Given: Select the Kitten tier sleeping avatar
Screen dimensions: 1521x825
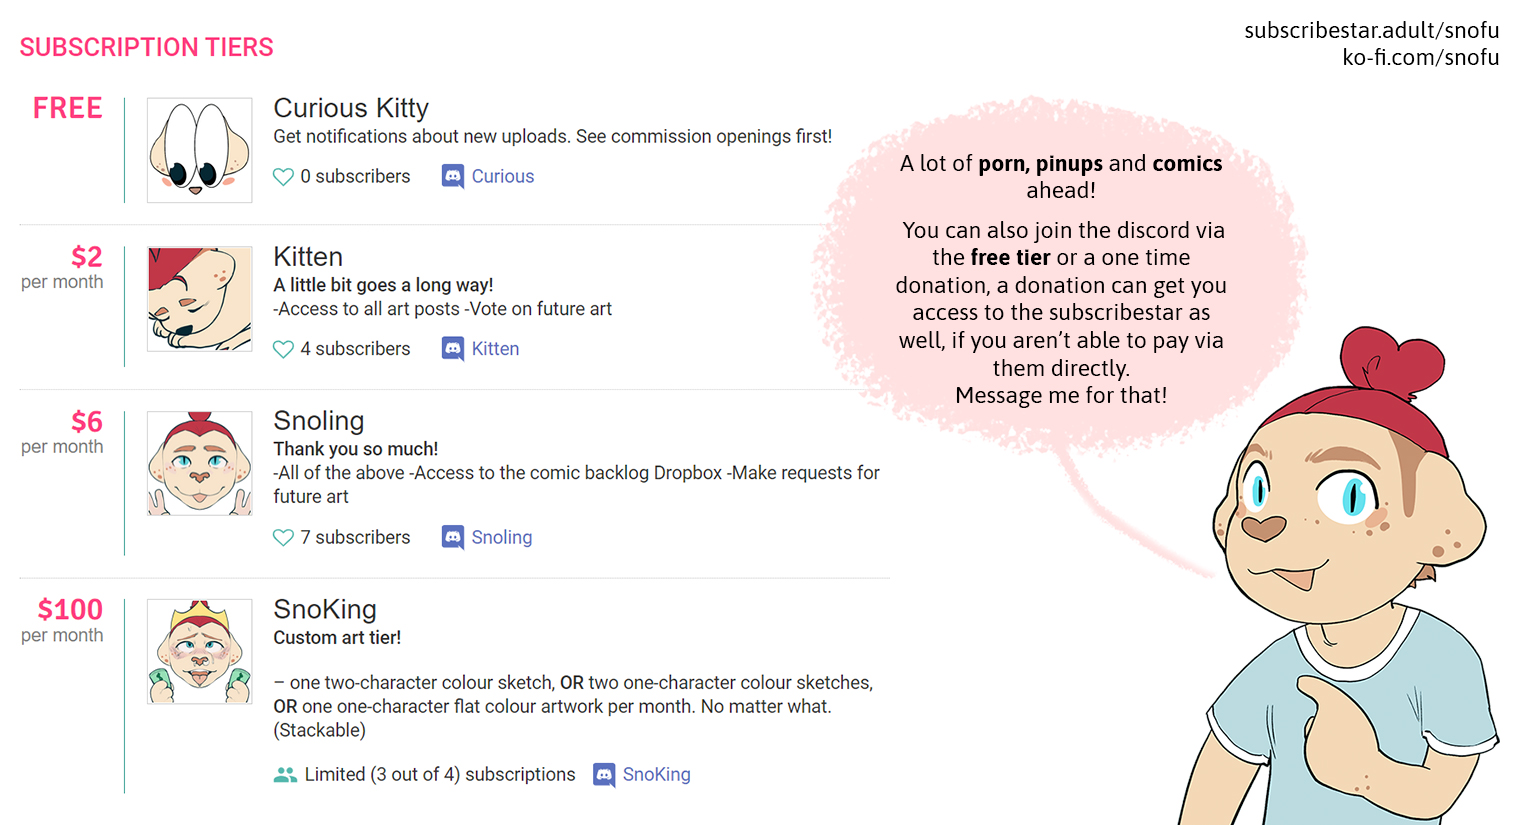Looking at the screenshot, I should (199, 299).
